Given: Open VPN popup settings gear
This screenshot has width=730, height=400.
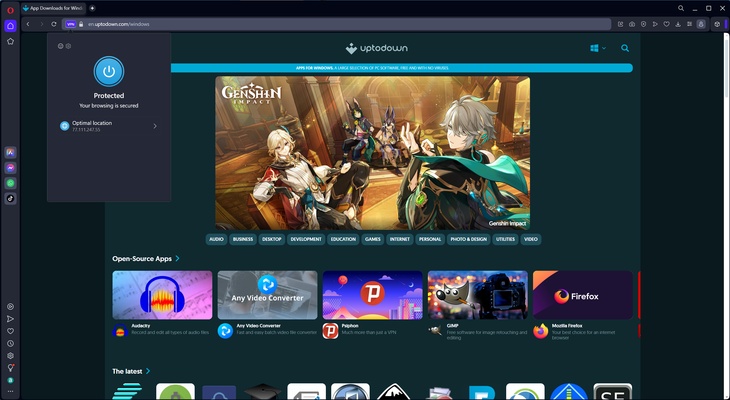Looking at the screenshot, I should [x=68, y=46].
